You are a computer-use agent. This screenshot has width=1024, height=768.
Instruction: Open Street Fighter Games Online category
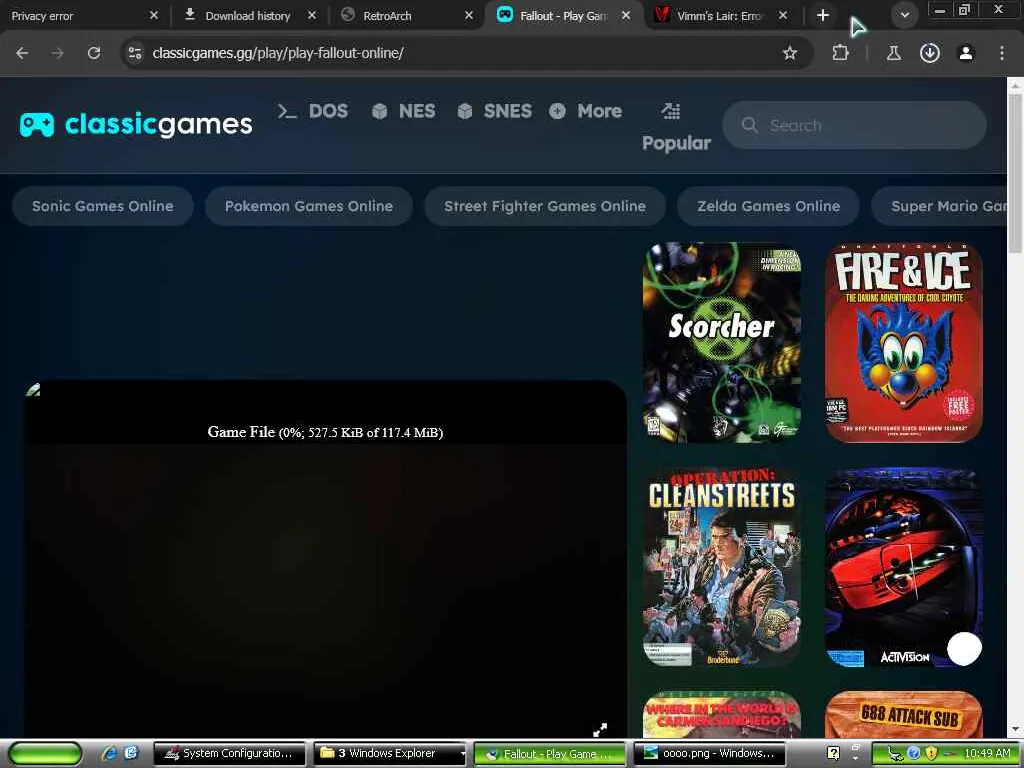(545, 206)
